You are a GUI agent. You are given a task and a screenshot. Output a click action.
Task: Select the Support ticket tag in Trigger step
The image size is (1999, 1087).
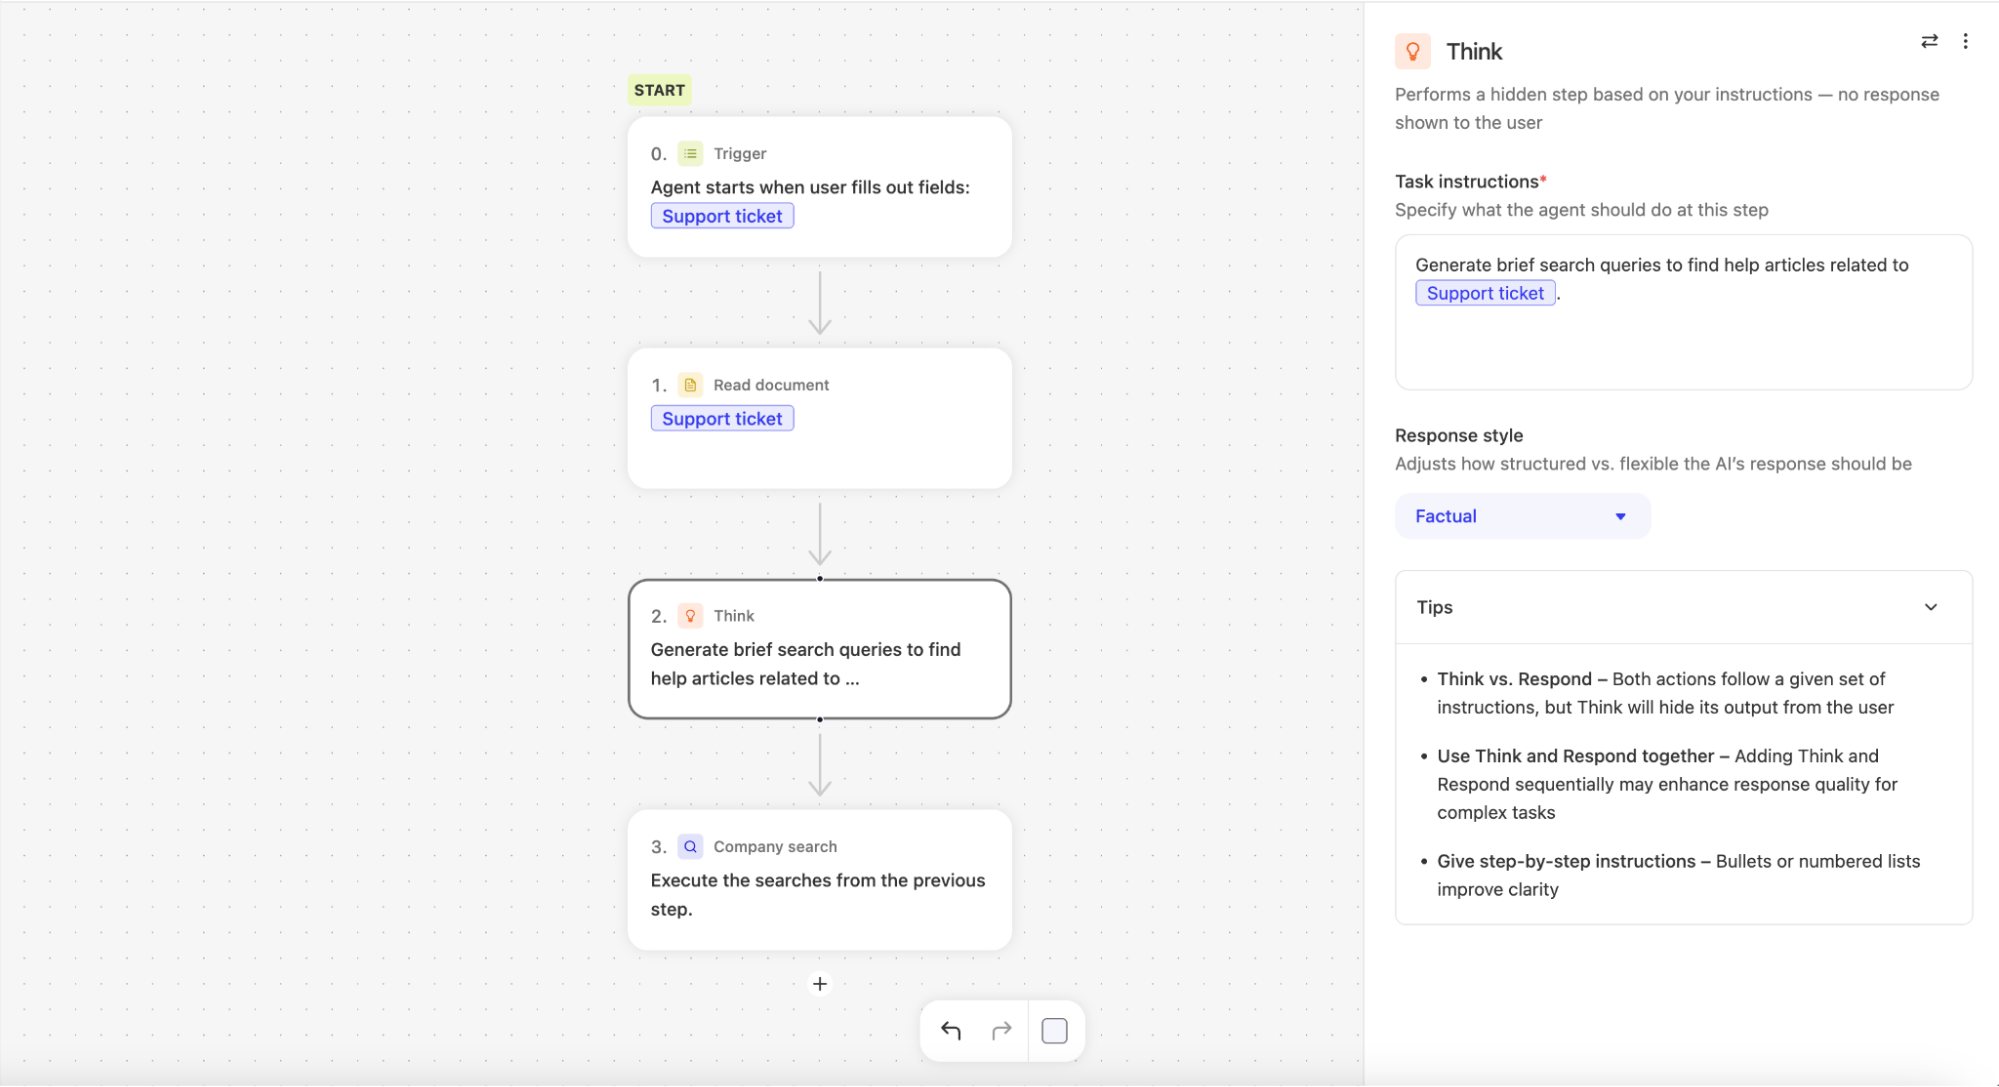pyautogui.click(x=722, y=216)
